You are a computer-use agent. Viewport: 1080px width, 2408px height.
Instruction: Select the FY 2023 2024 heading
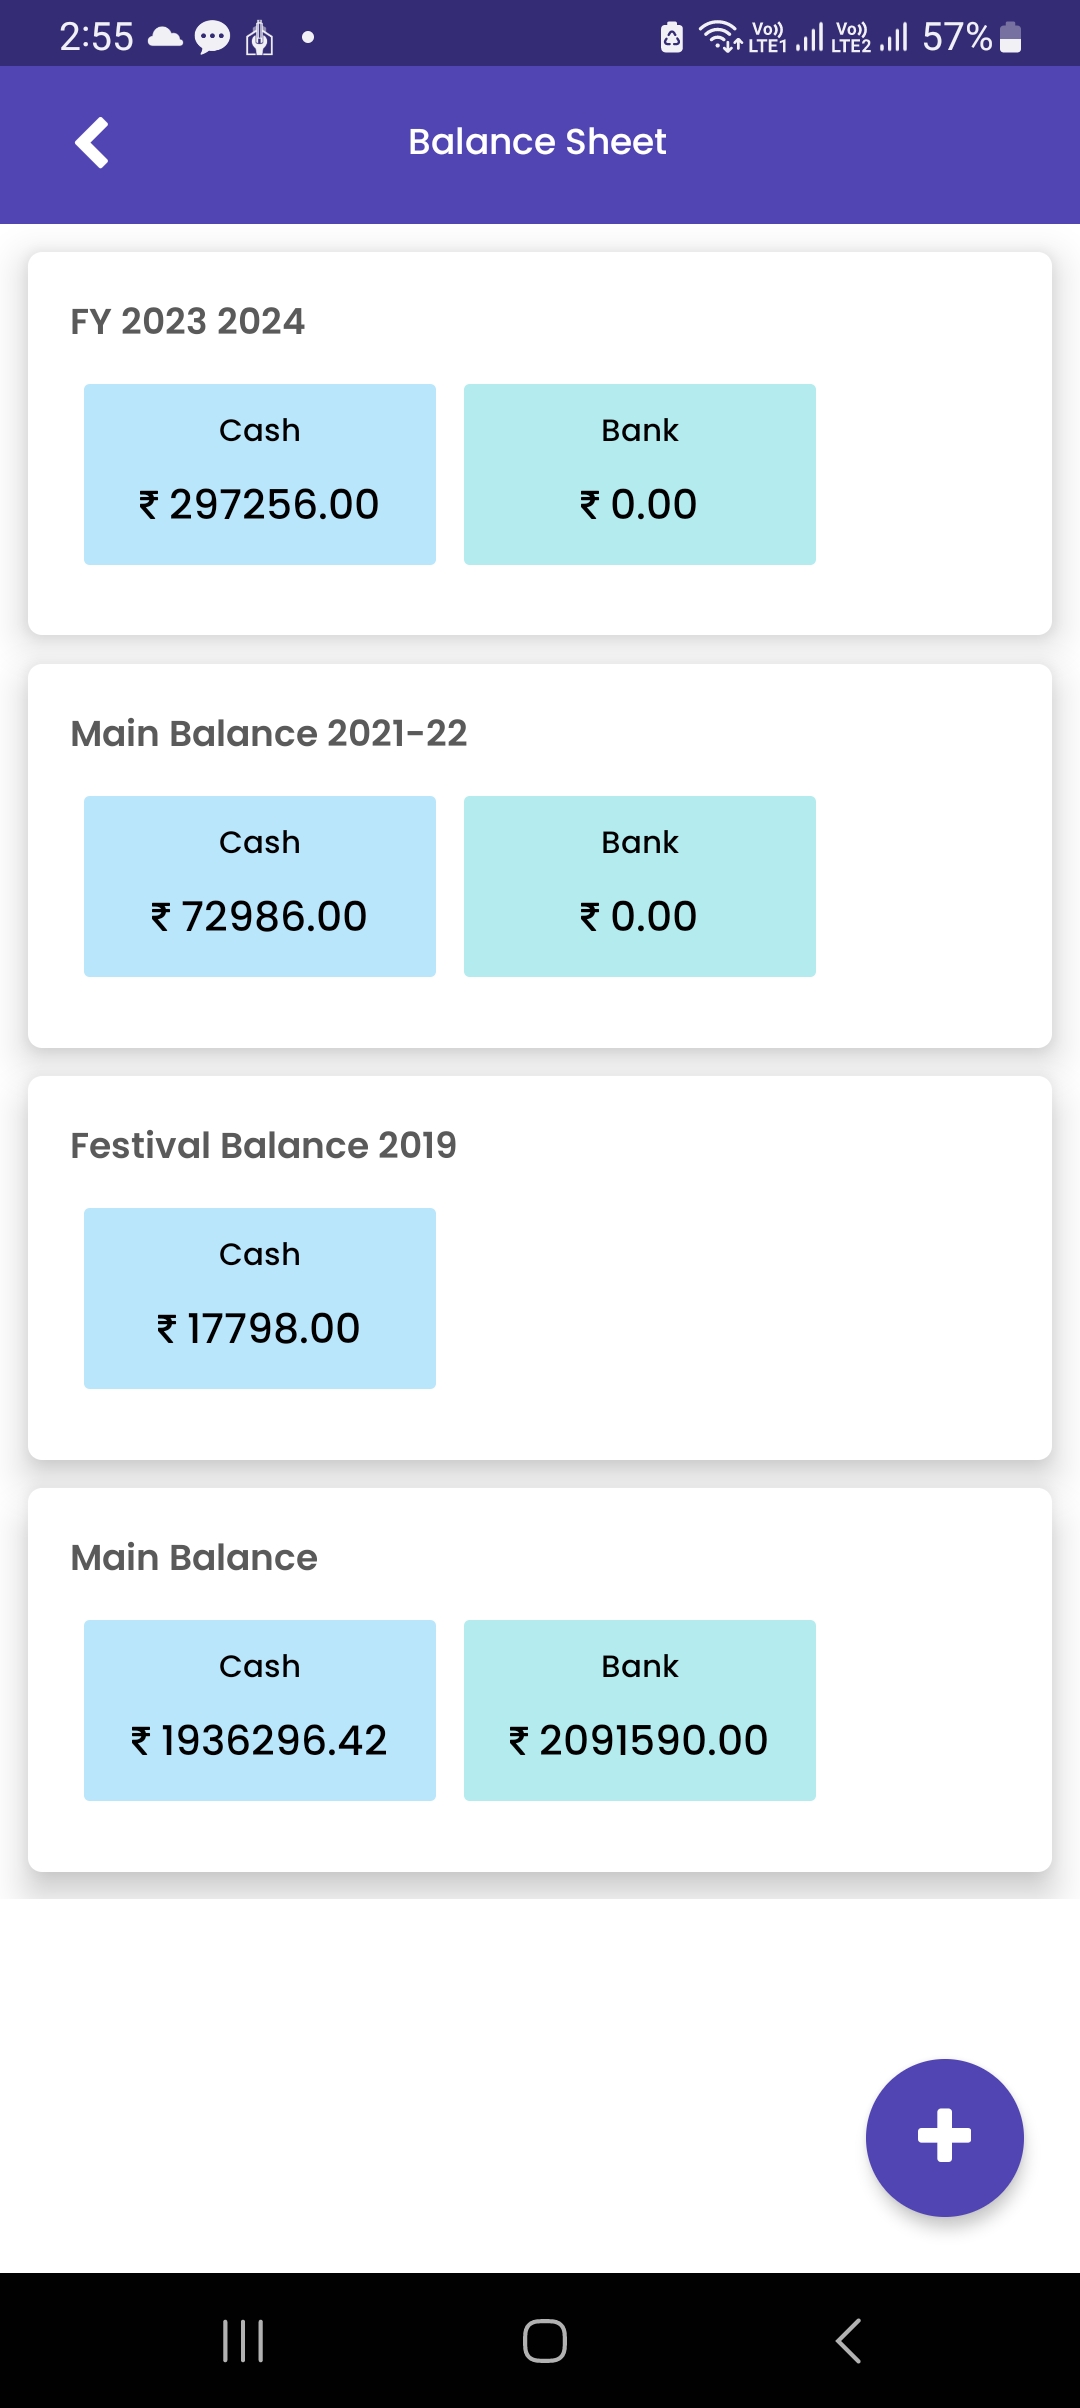(x=188, y=321)
